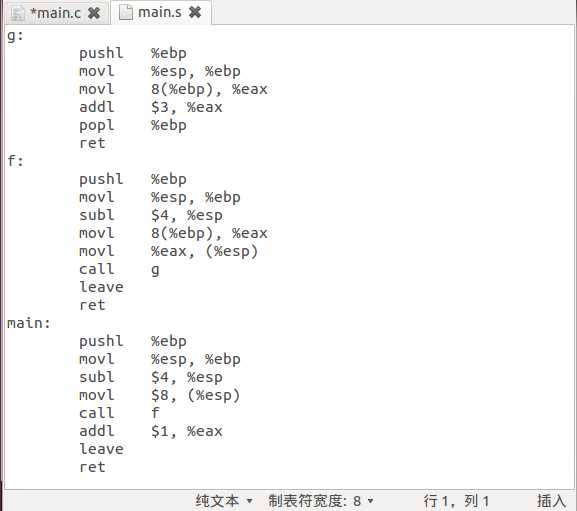Click movl 8(%ebp), %eax in function f
This screenshot has height=511, width=577.
click(173, 233)
